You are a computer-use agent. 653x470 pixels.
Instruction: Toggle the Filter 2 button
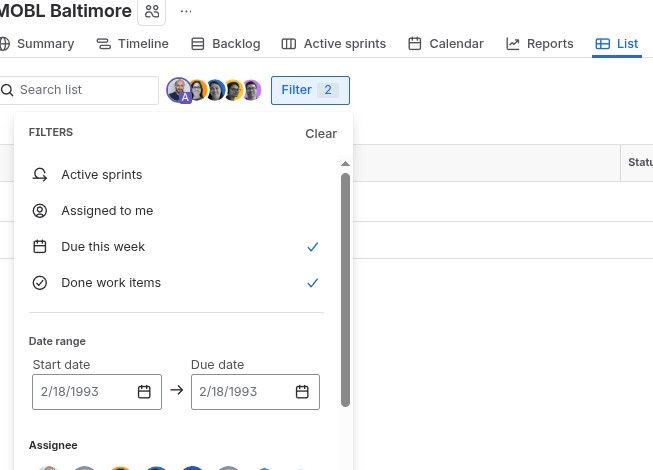click(310, 90)
